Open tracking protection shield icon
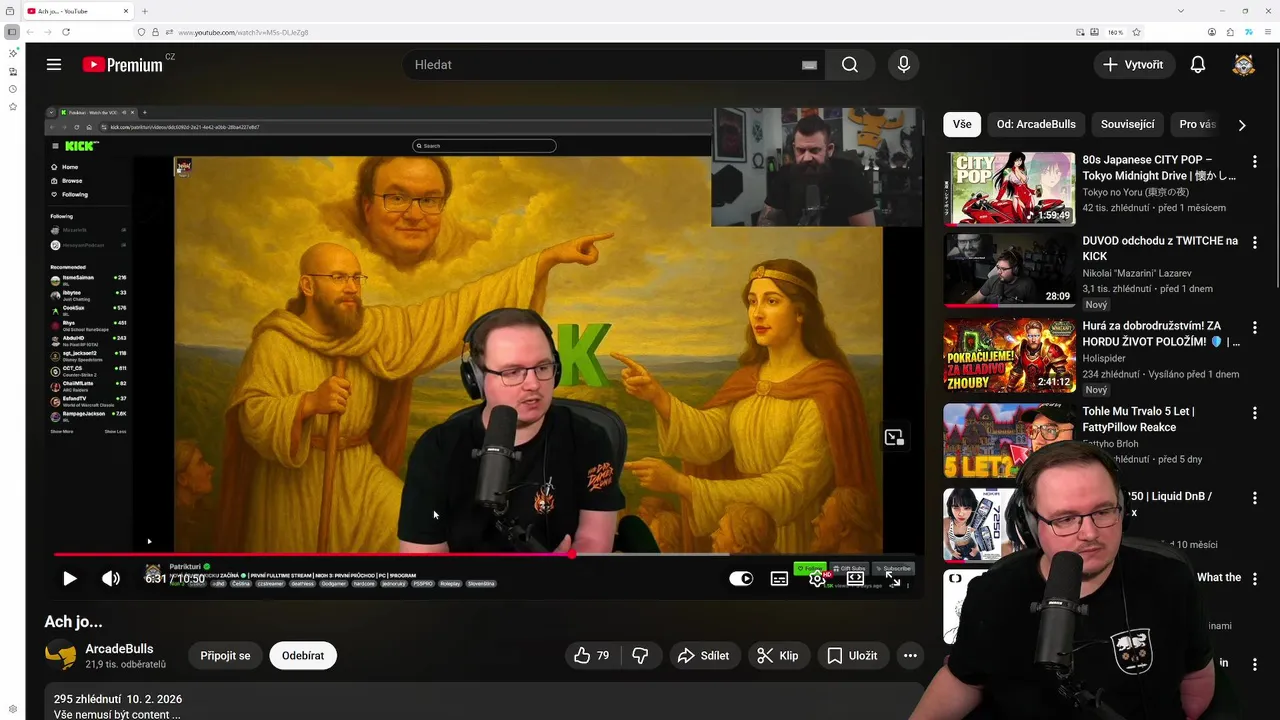 [x=141, y=32]
